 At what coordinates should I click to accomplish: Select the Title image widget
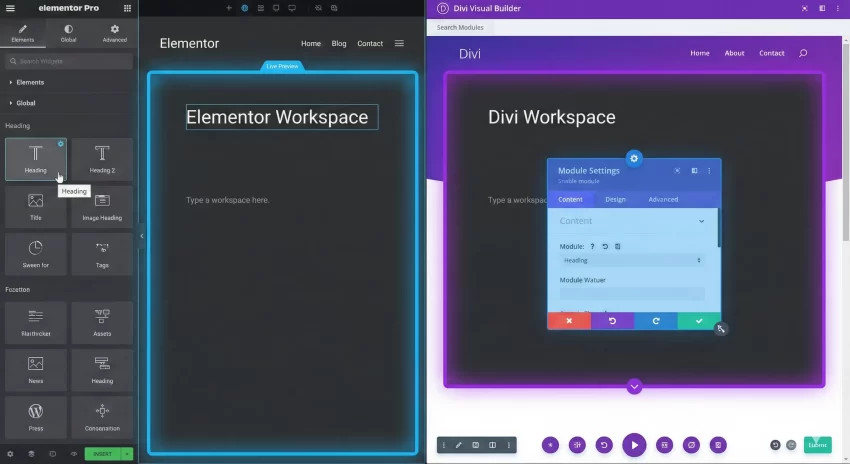tap(36, 207)
